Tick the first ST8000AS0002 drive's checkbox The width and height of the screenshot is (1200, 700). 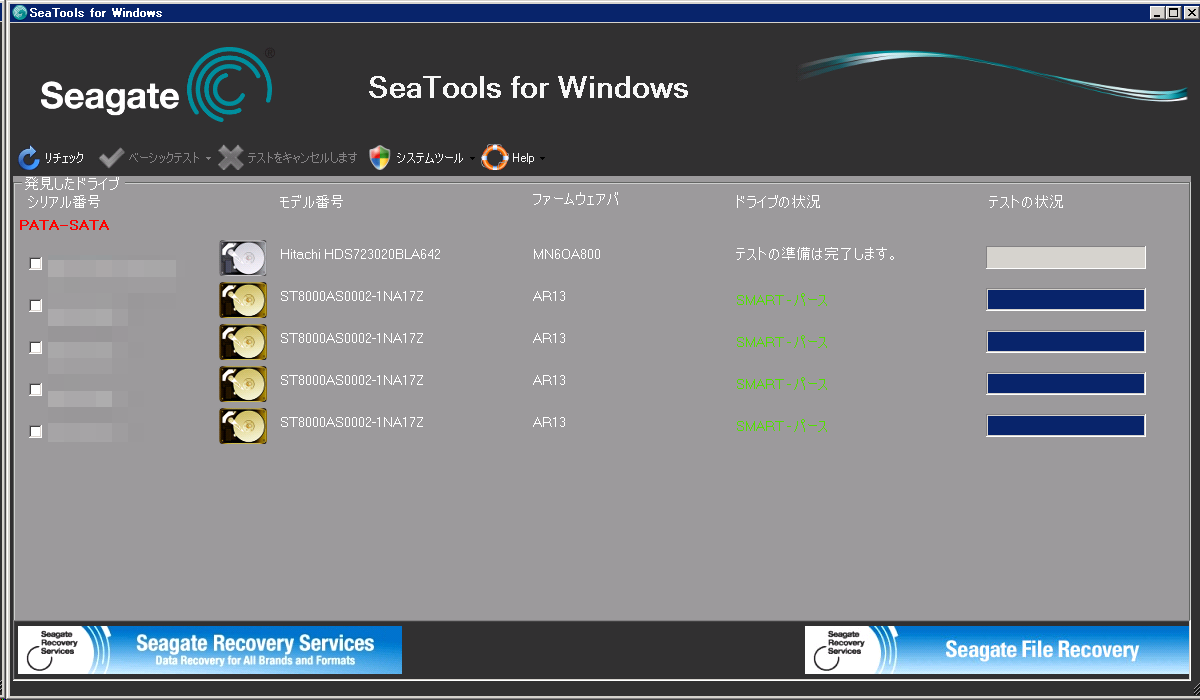click(36, 306)
